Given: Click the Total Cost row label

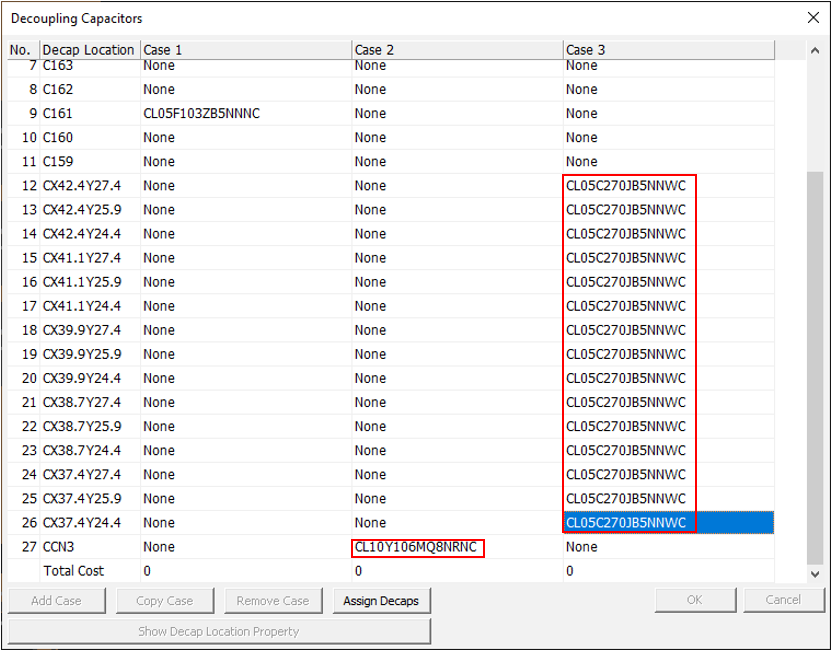Looking at the screenshot, I should click(73, 571).
